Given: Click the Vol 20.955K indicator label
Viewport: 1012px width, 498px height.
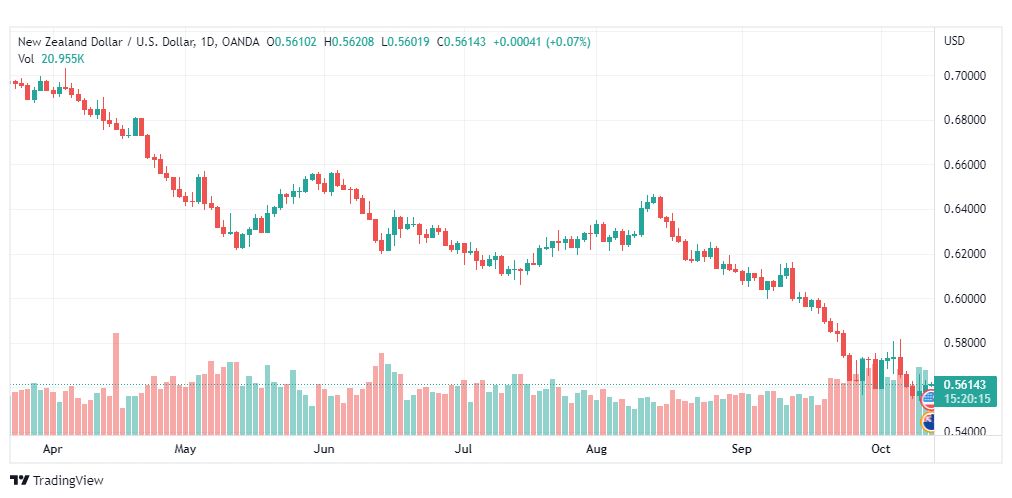Looking at the screenshot, I should click(51, 59).
